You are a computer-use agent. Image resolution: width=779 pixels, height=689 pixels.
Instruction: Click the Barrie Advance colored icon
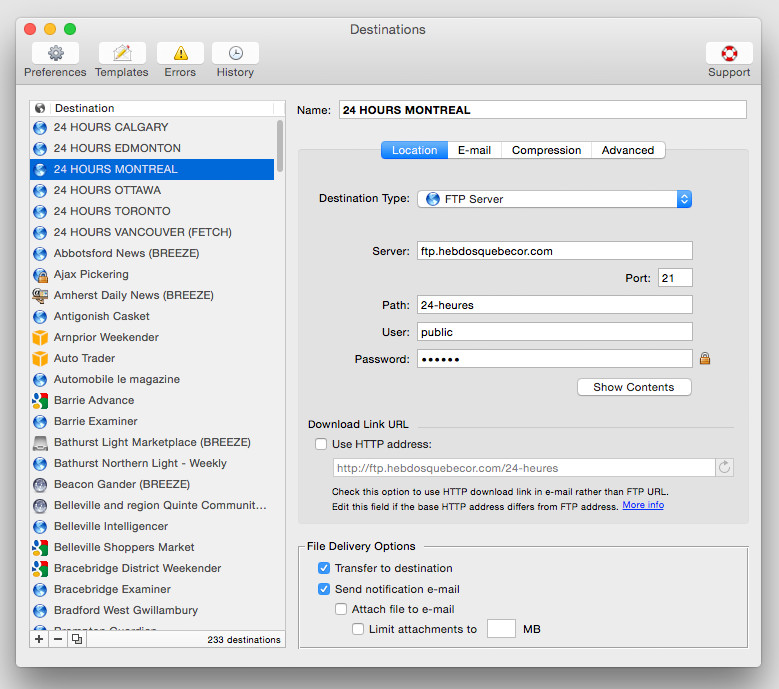coord(40,400)
